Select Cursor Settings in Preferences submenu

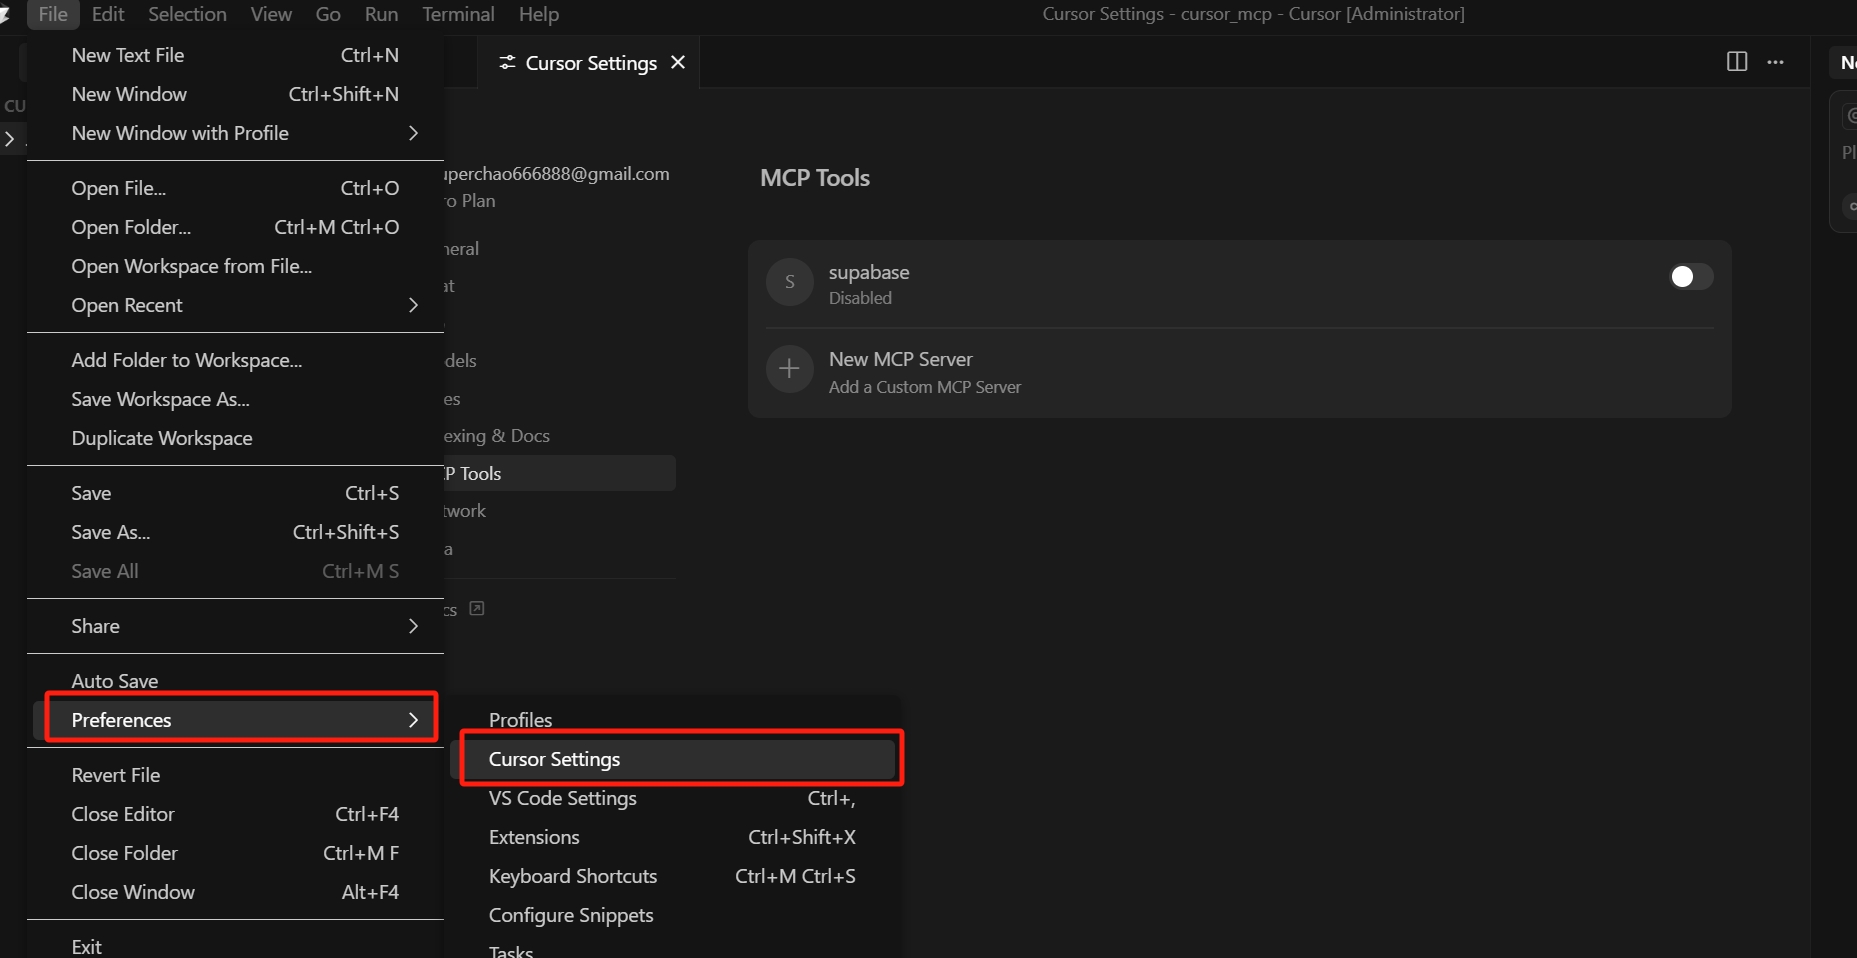point(673,759)
